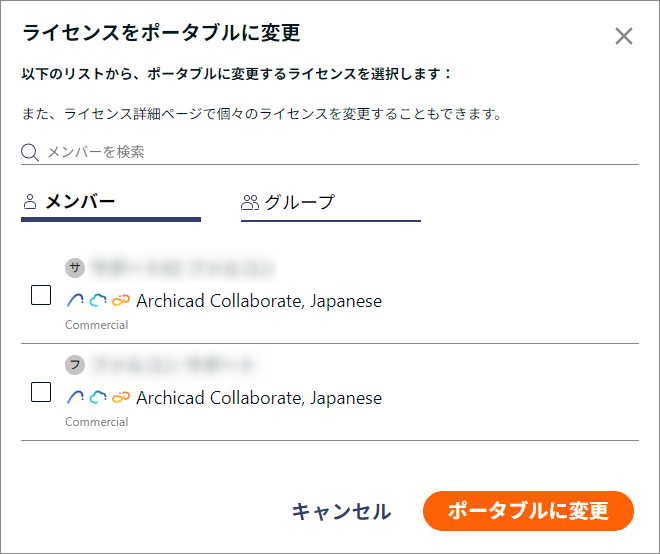Click the search magnifier icon
Screen dimensions: 660x554
pyautogui.click(x=30, y=152)
